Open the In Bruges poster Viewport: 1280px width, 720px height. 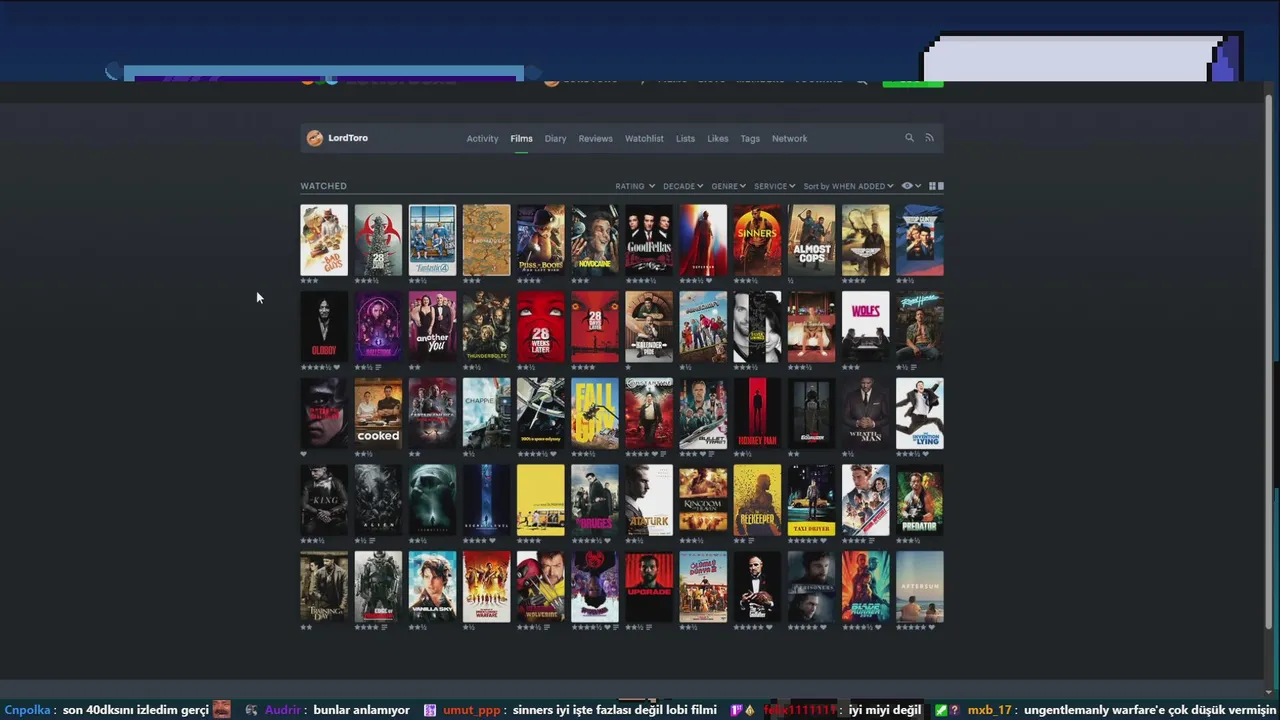[595, 500]
